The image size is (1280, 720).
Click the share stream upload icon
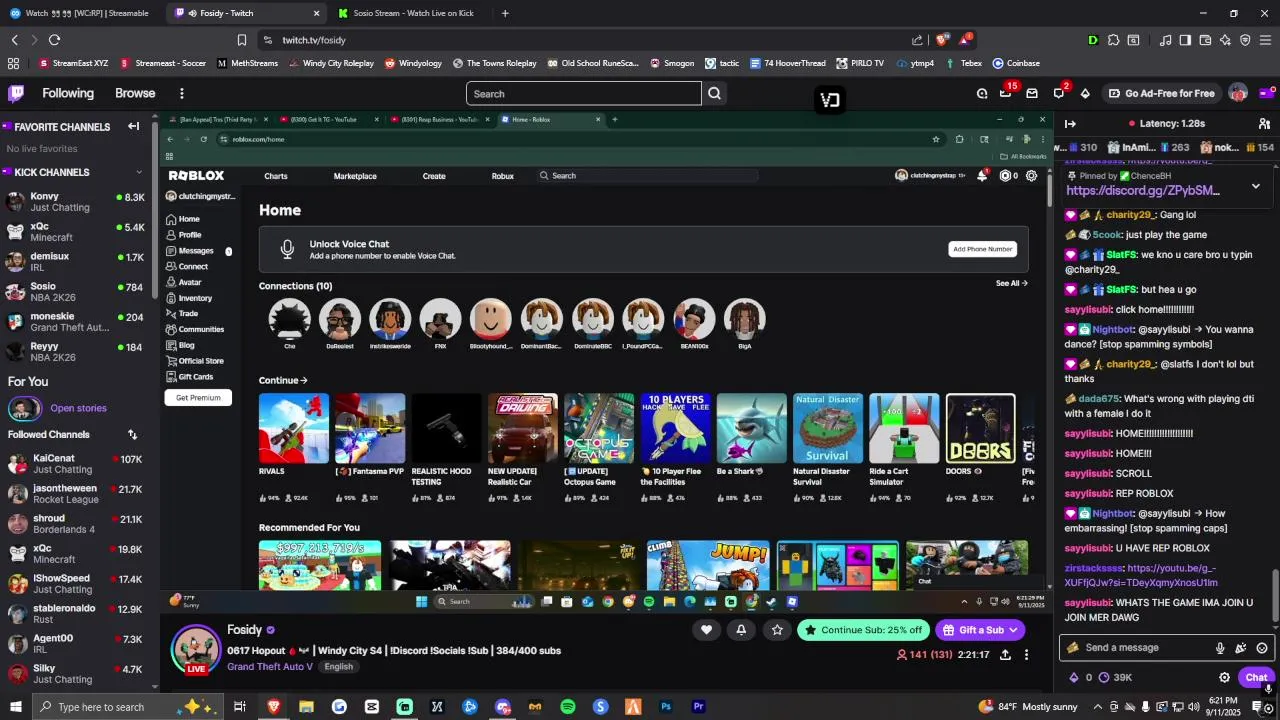pos(1005,655)
